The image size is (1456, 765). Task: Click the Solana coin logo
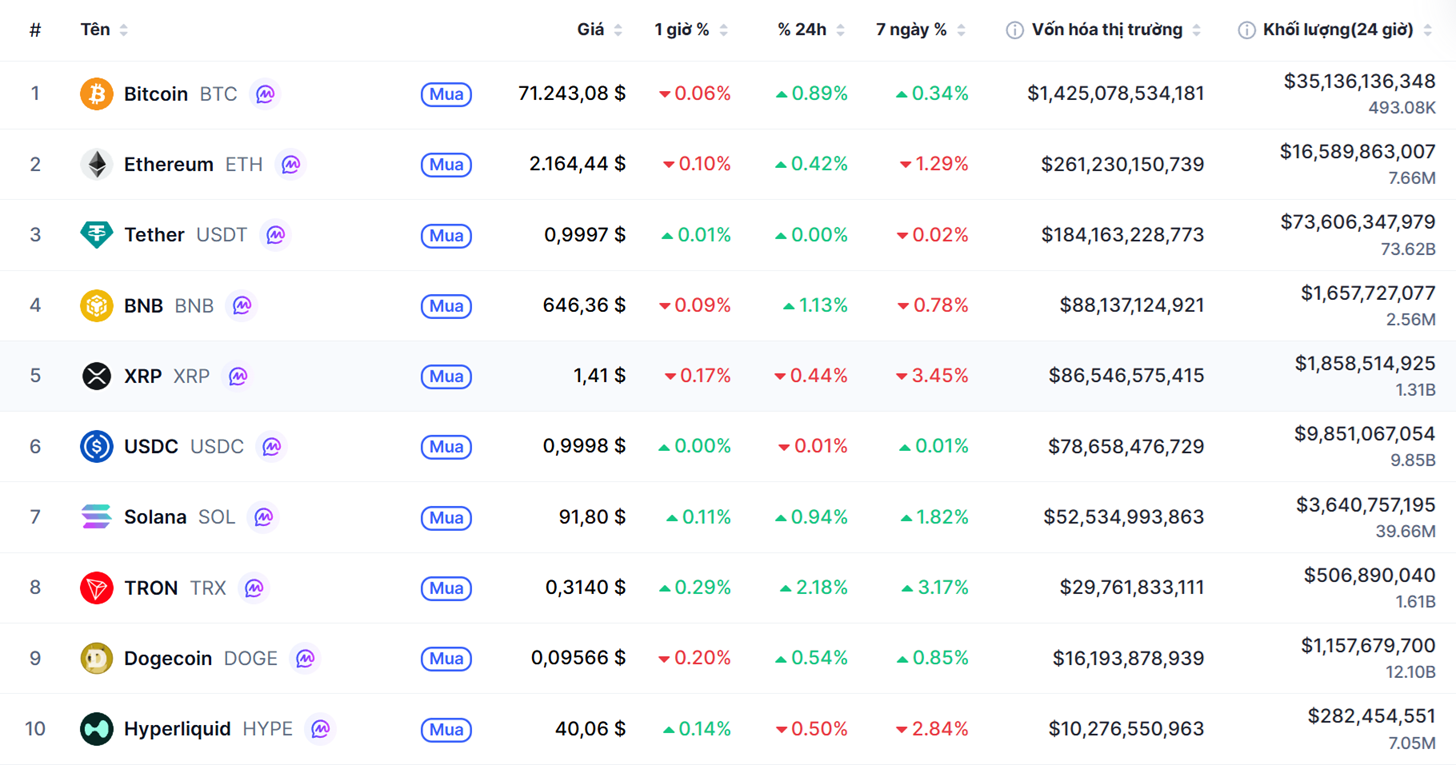pyautogui.click(x=96, y=517)
